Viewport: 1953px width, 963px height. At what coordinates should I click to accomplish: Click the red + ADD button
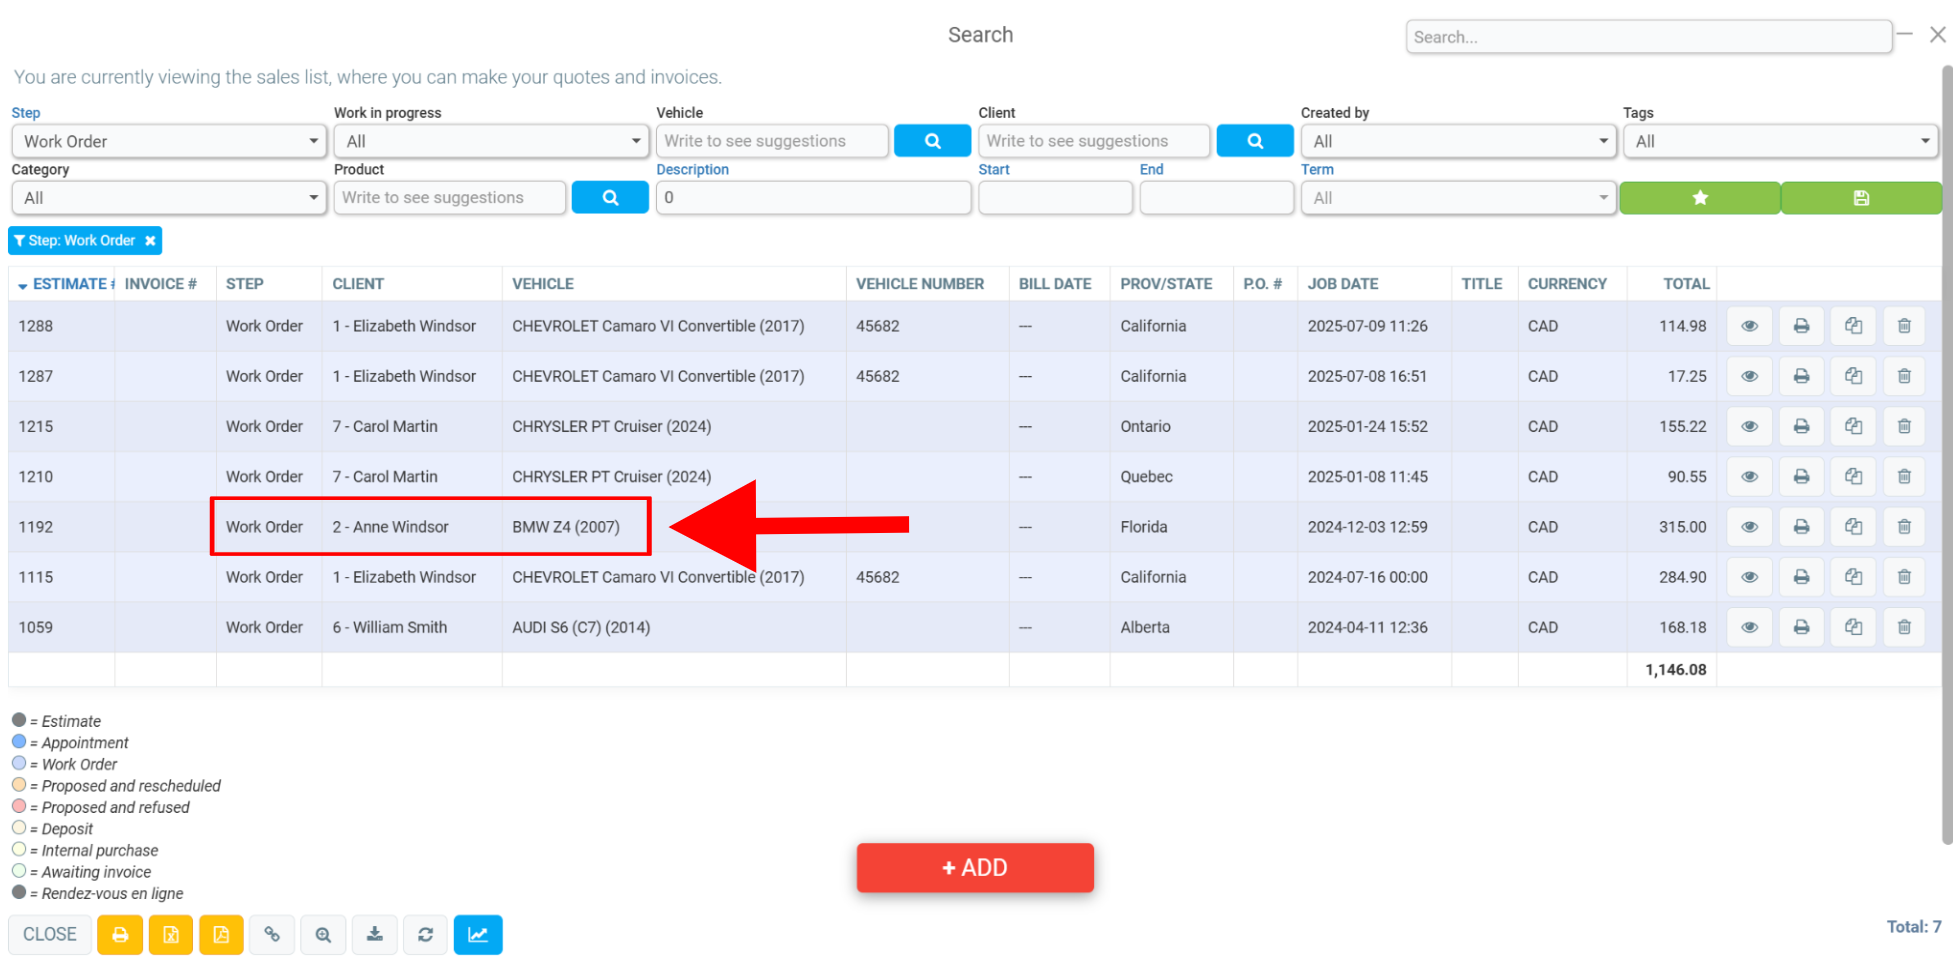click(975, 867)
